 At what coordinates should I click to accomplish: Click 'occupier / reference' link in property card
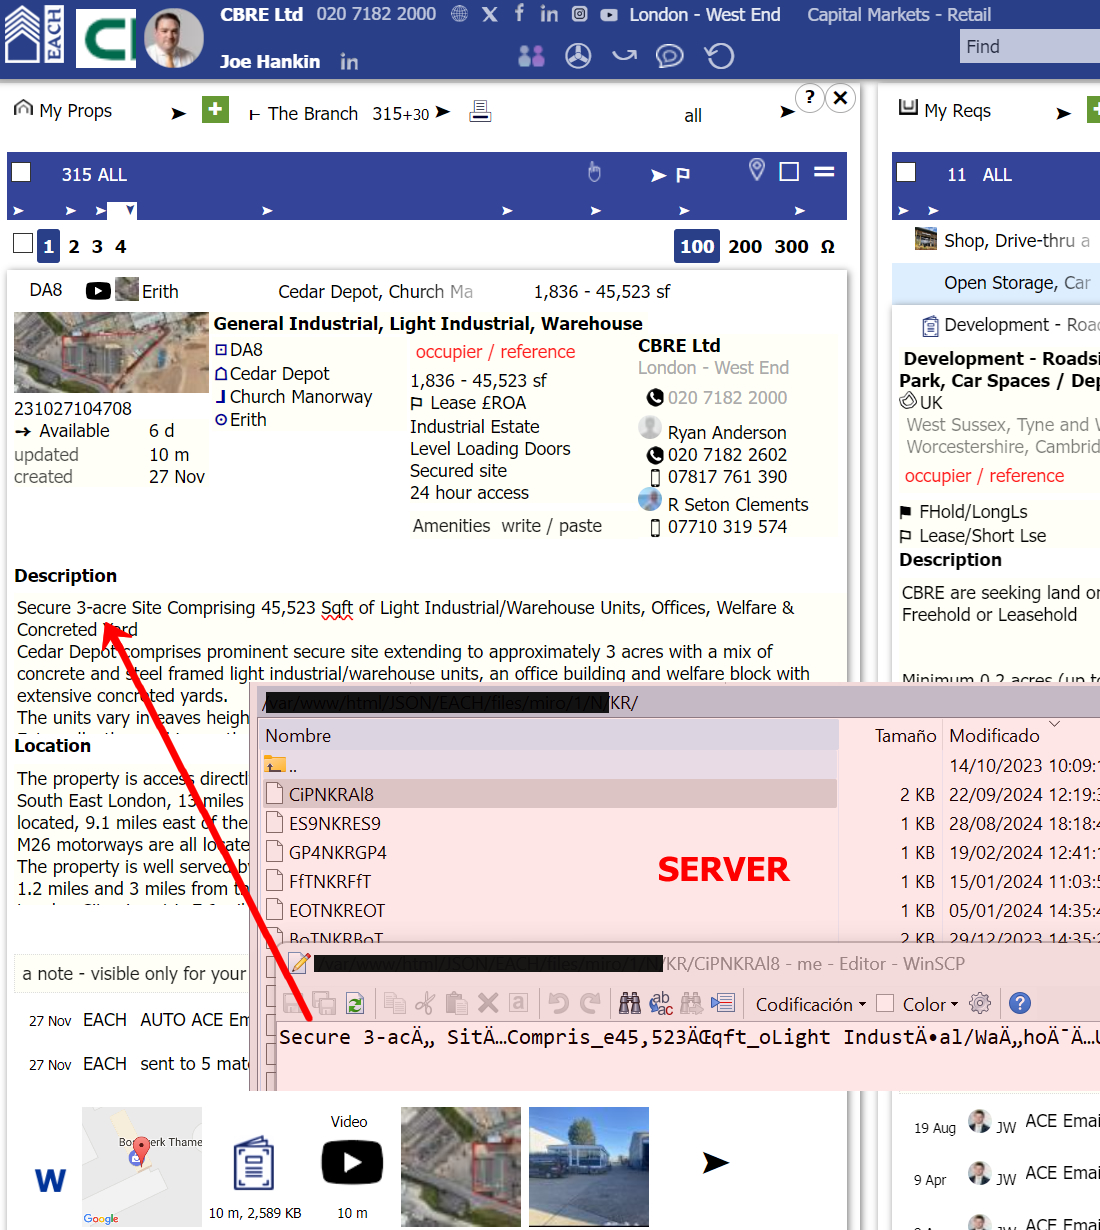[x=495, y=352]
